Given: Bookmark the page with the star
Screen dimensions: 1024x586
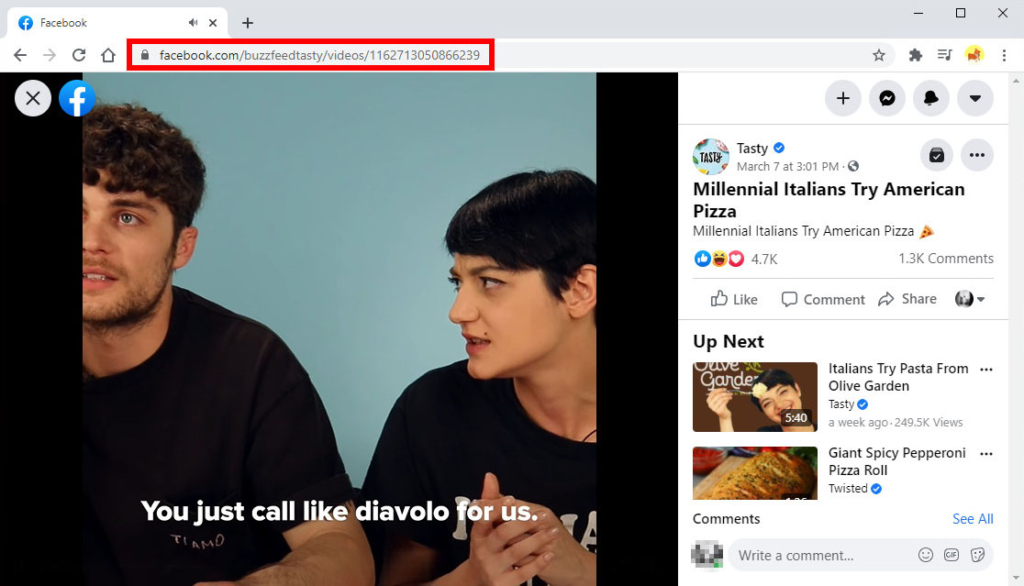Looking at the screenshot, I should (881, 56).
